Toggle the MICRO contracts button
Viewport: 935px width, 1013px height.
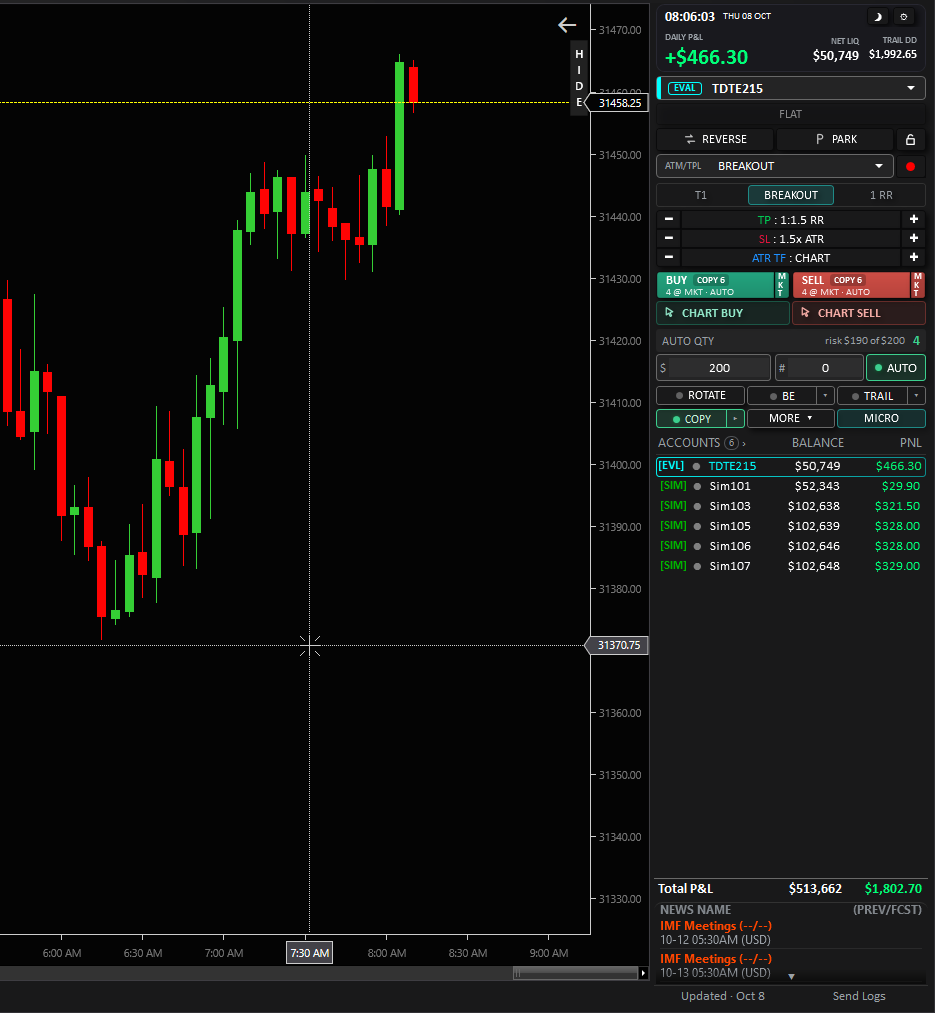click(x=881, y=419)
